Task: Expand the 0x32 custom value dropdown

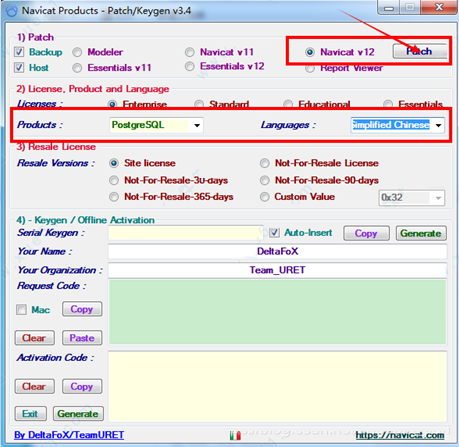Action: coord(412,198)
